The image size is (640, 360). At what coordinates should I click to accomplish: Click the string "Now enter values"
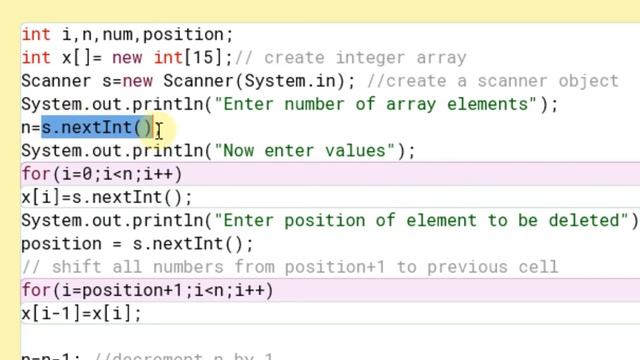[x=304, y=151]
